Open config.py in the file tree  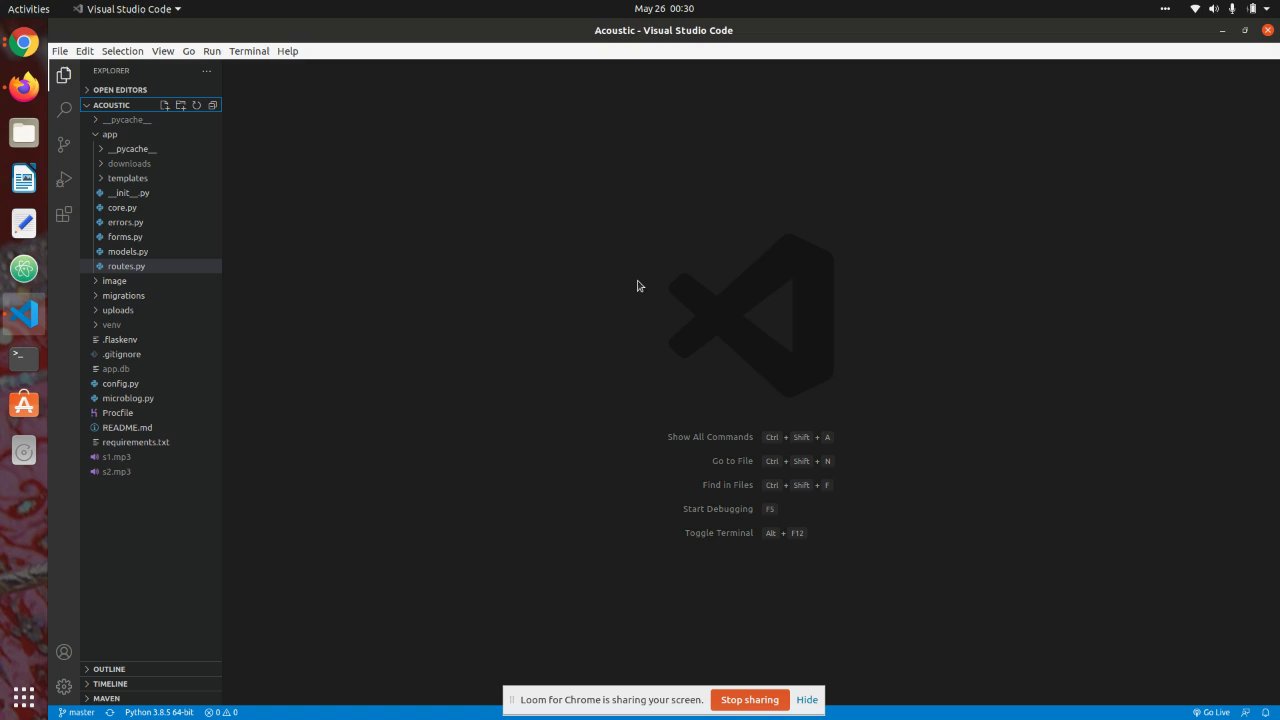[151, 384]
